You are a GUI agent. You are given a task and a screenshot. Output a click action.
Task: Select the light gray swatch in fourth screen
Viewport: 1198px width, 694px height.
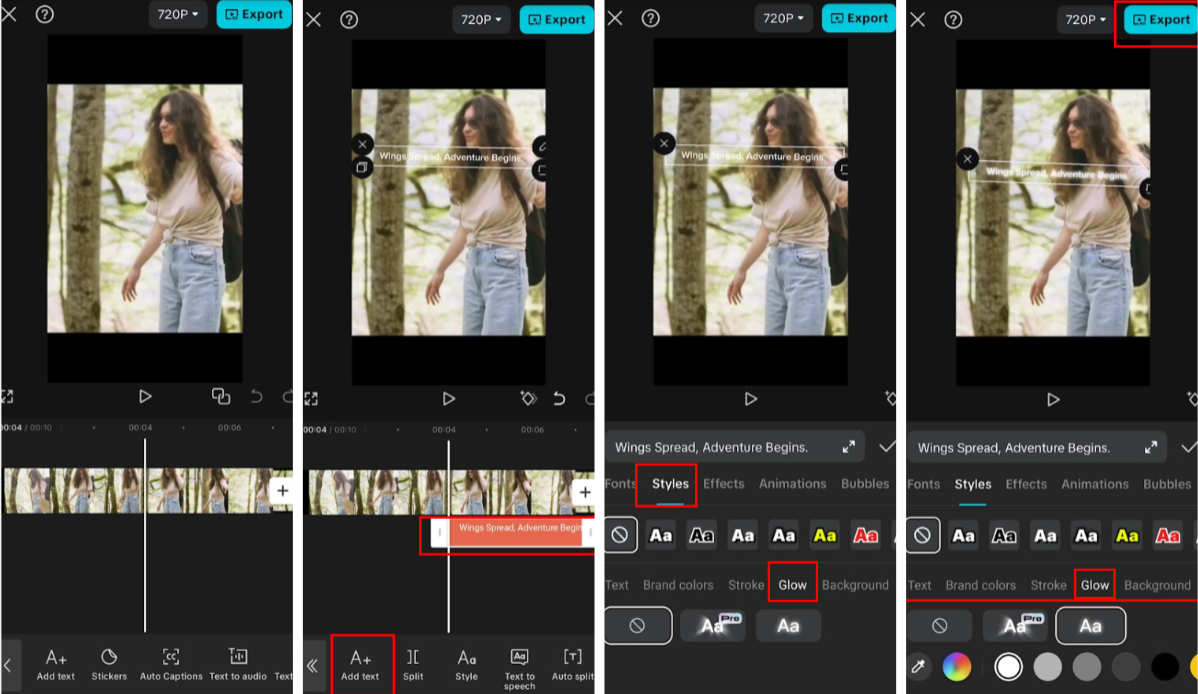[x=1047, y=666]
